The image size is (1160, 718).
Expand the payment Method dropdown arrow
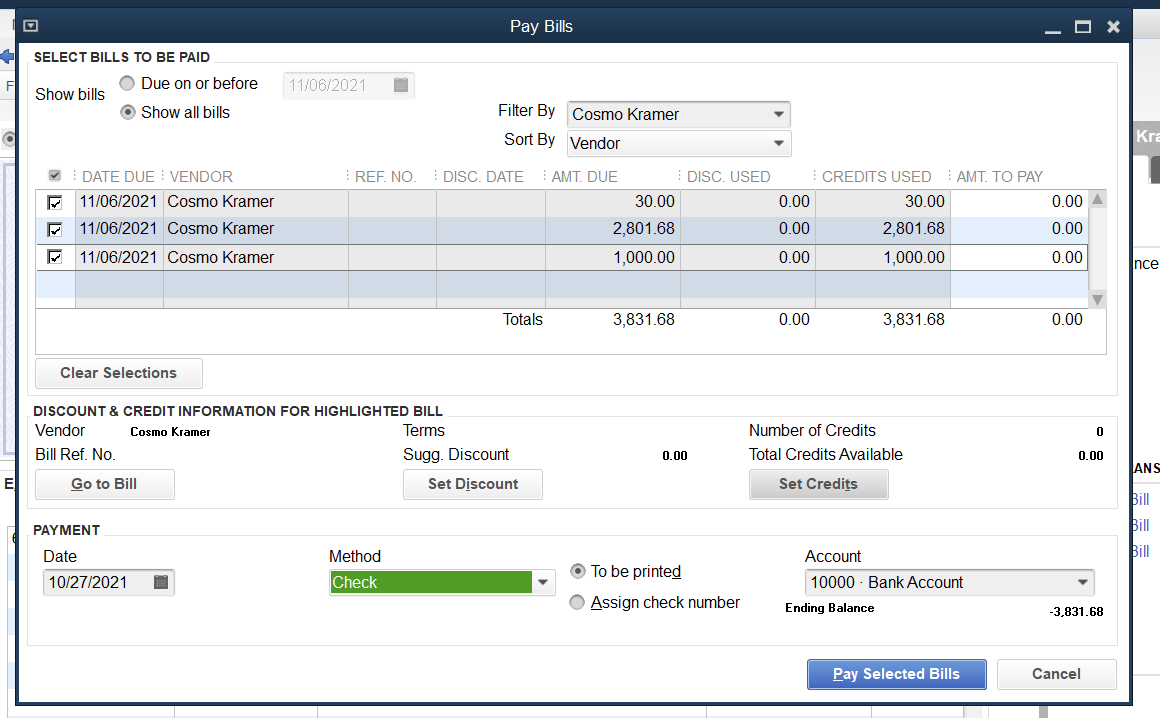[543, 583]
